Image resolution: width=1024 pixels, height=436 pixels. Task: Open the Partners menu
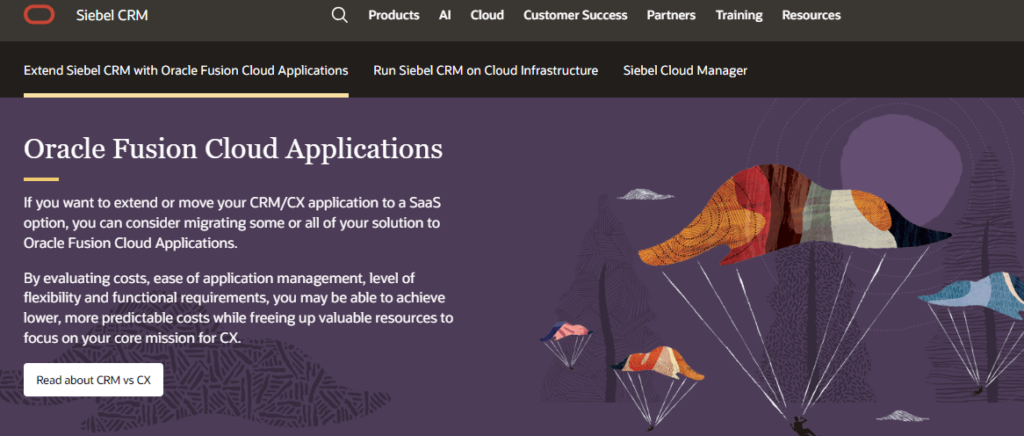pyautogui.click(x=671, y=15)
